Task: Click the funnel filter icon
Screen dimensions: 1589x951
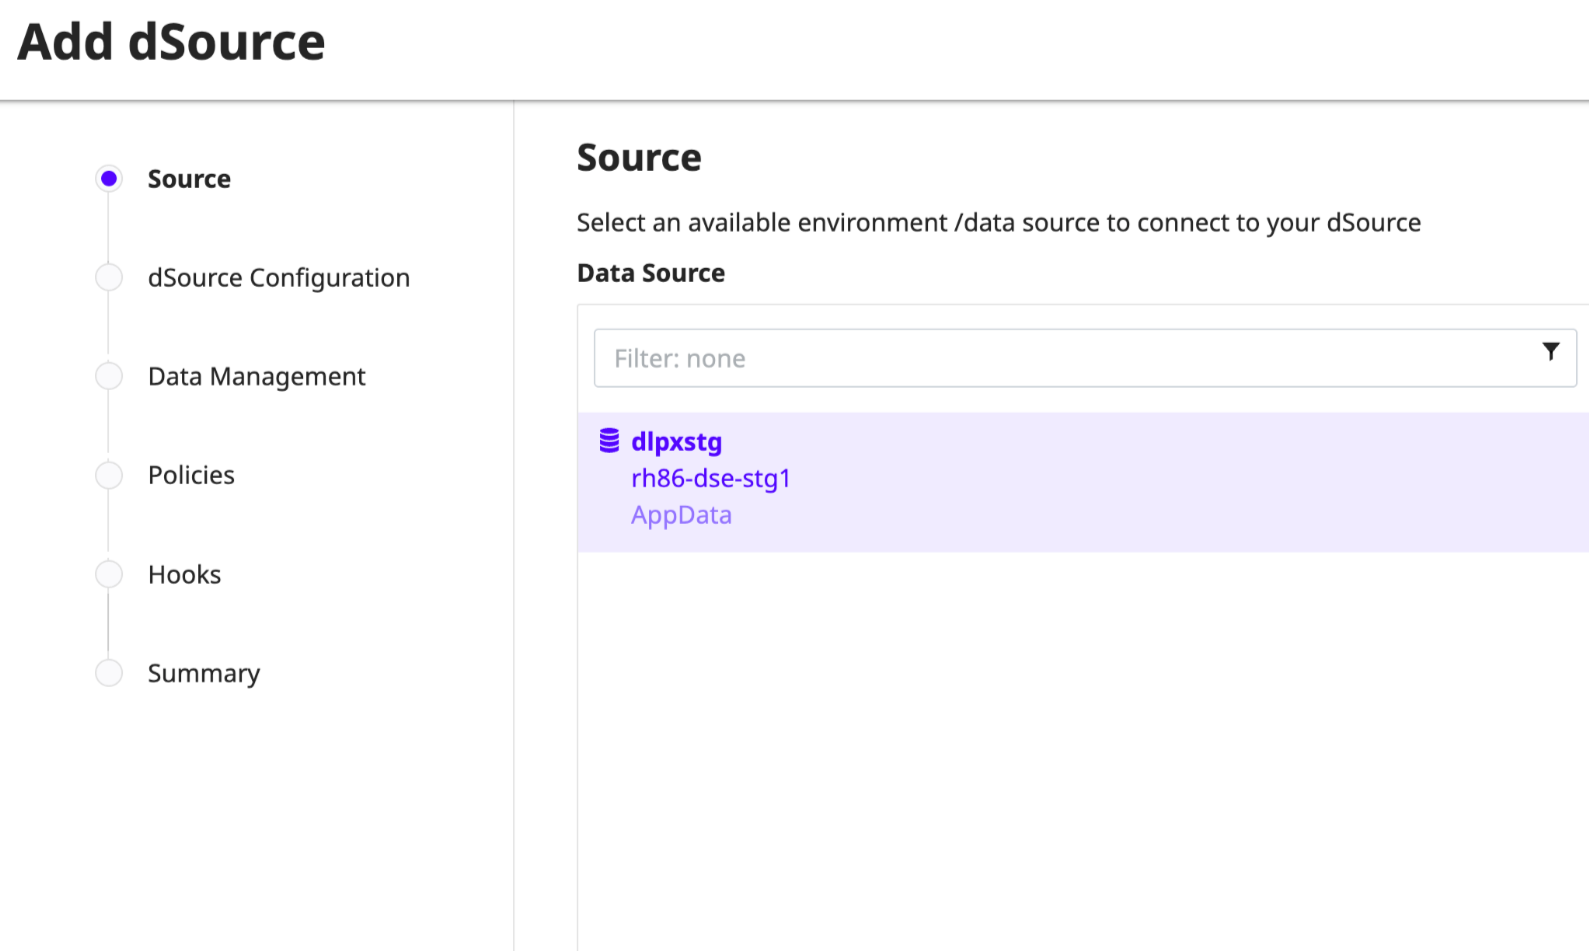Action: coord(1550,351)
